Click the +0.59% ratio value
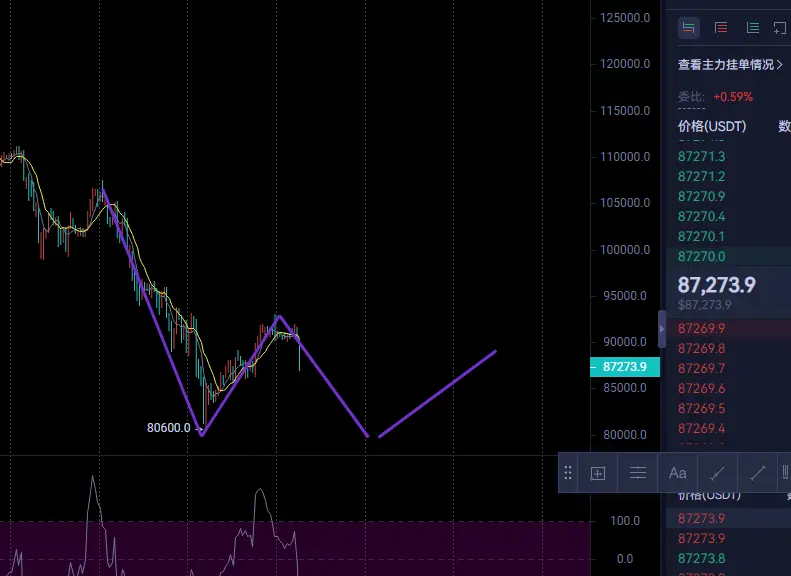The image size is (791, 576). (x=733, y=97)
